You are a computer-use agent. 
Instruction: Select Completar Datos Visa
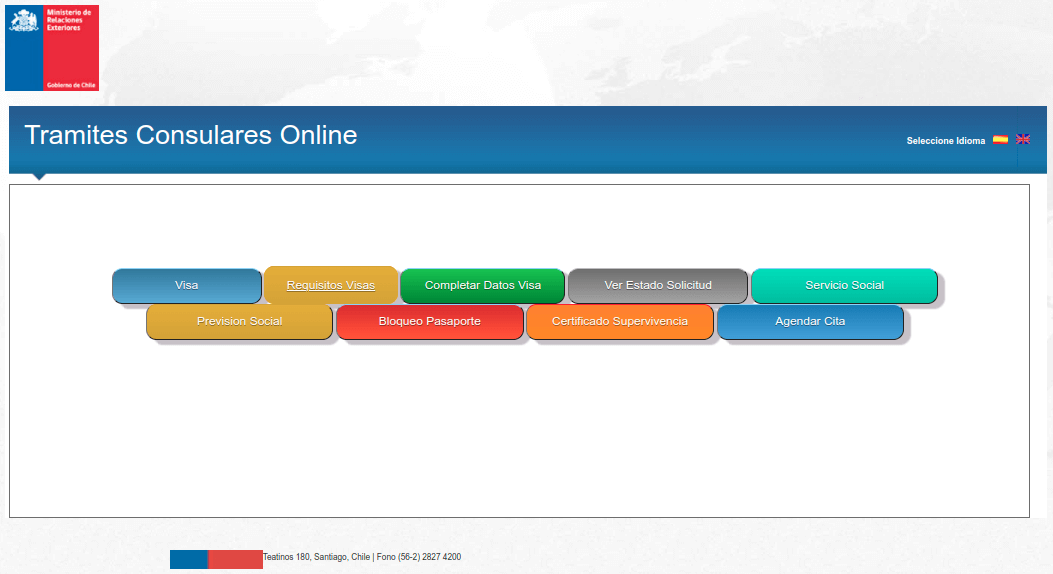click(482, 286)
